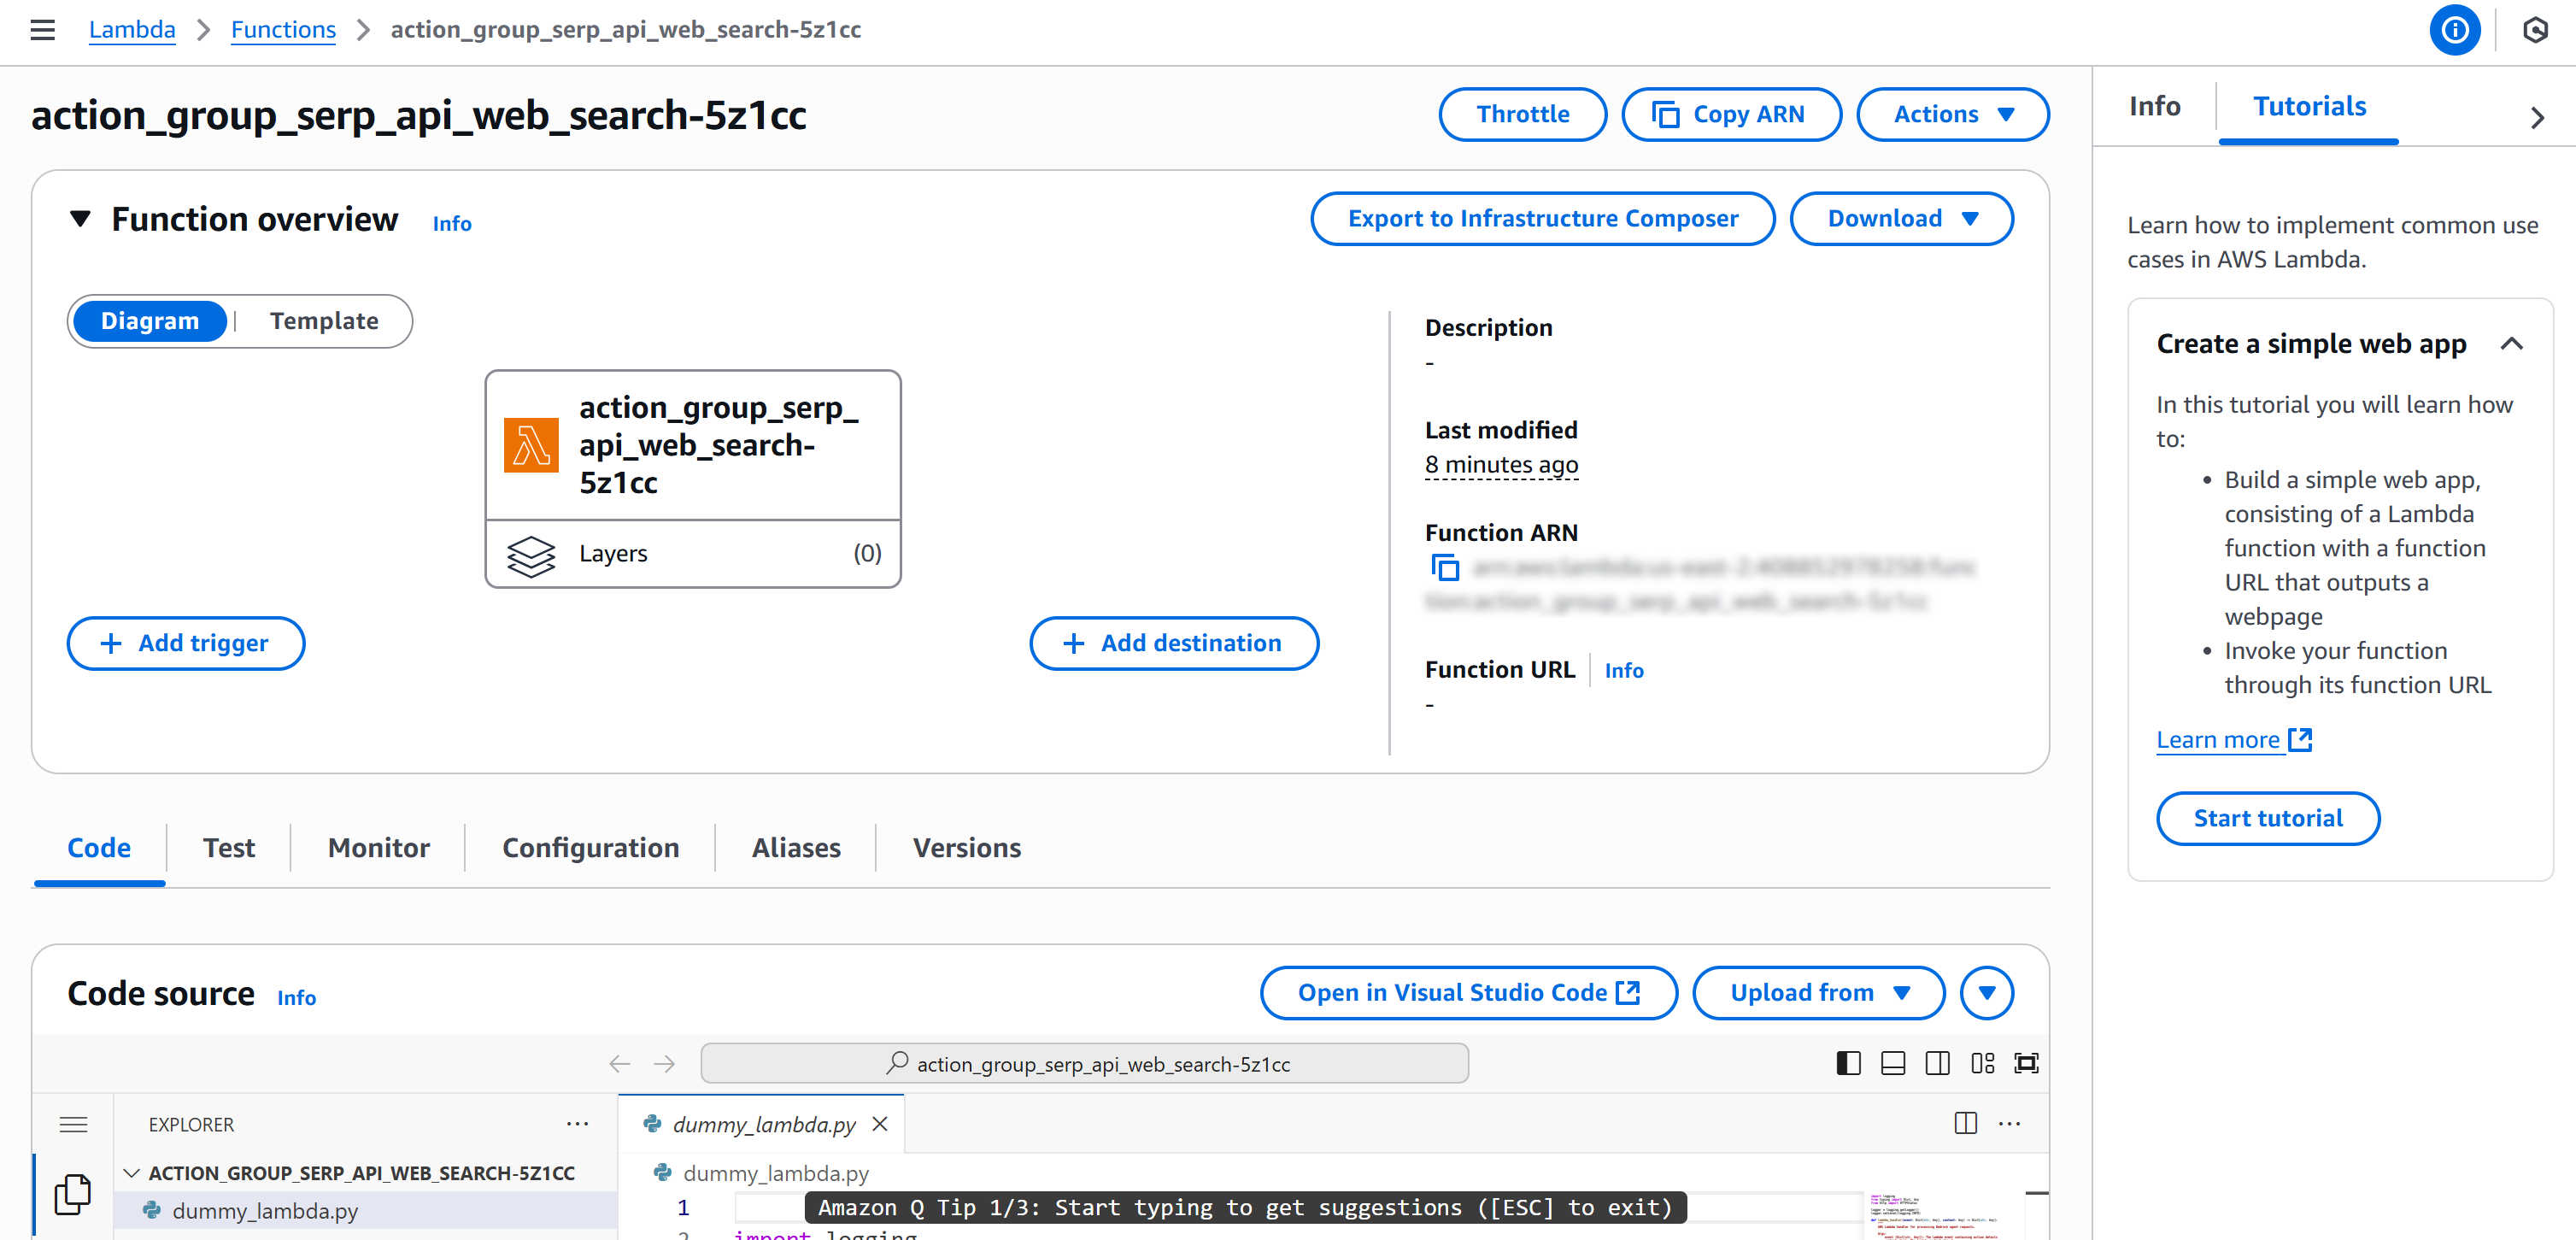Click the Python icon next to dummy_lambda.py tab

[651, 1124]
